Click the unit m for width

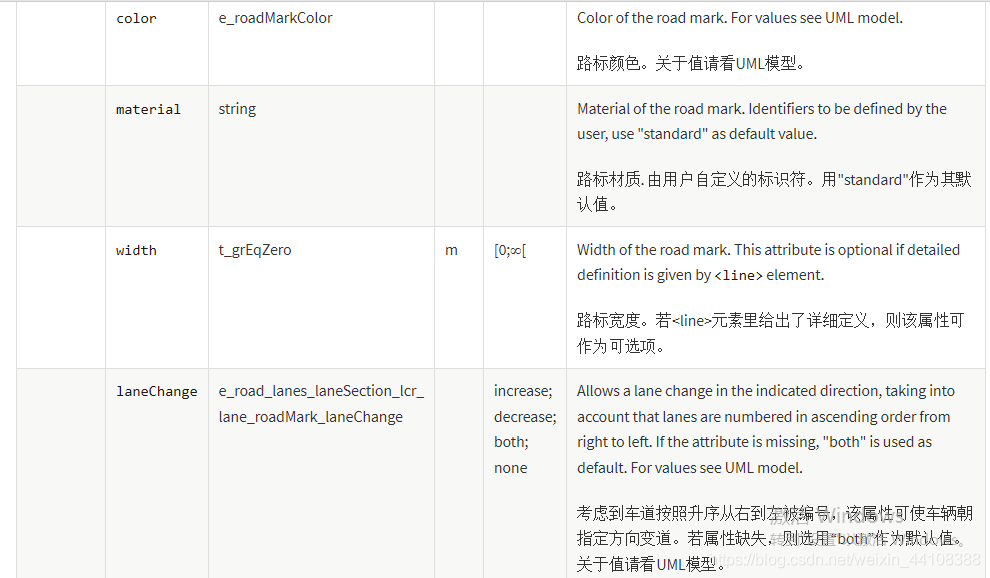(451, 250)
